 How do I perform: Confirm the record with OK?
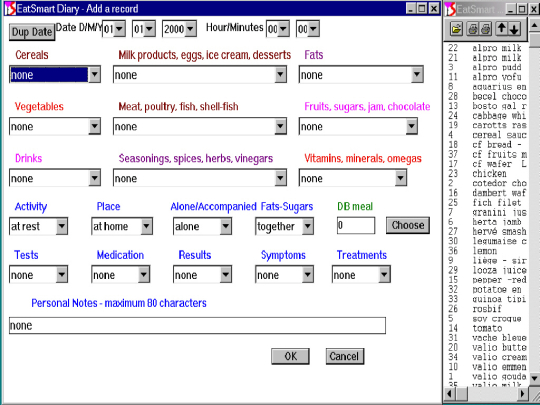coord(290,356)
